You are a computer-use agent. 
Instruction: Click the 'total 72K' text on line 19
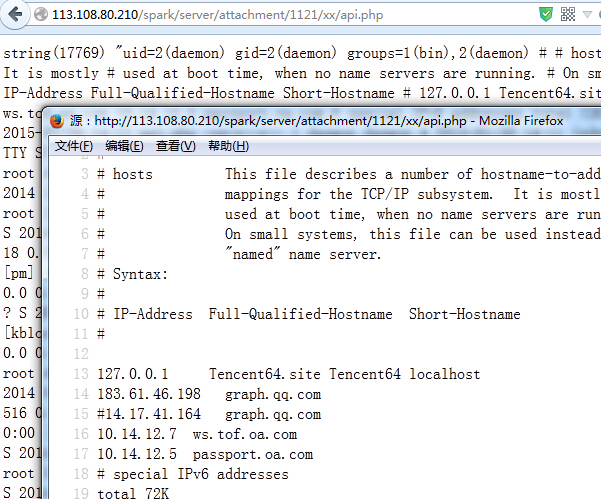(133, 493)
